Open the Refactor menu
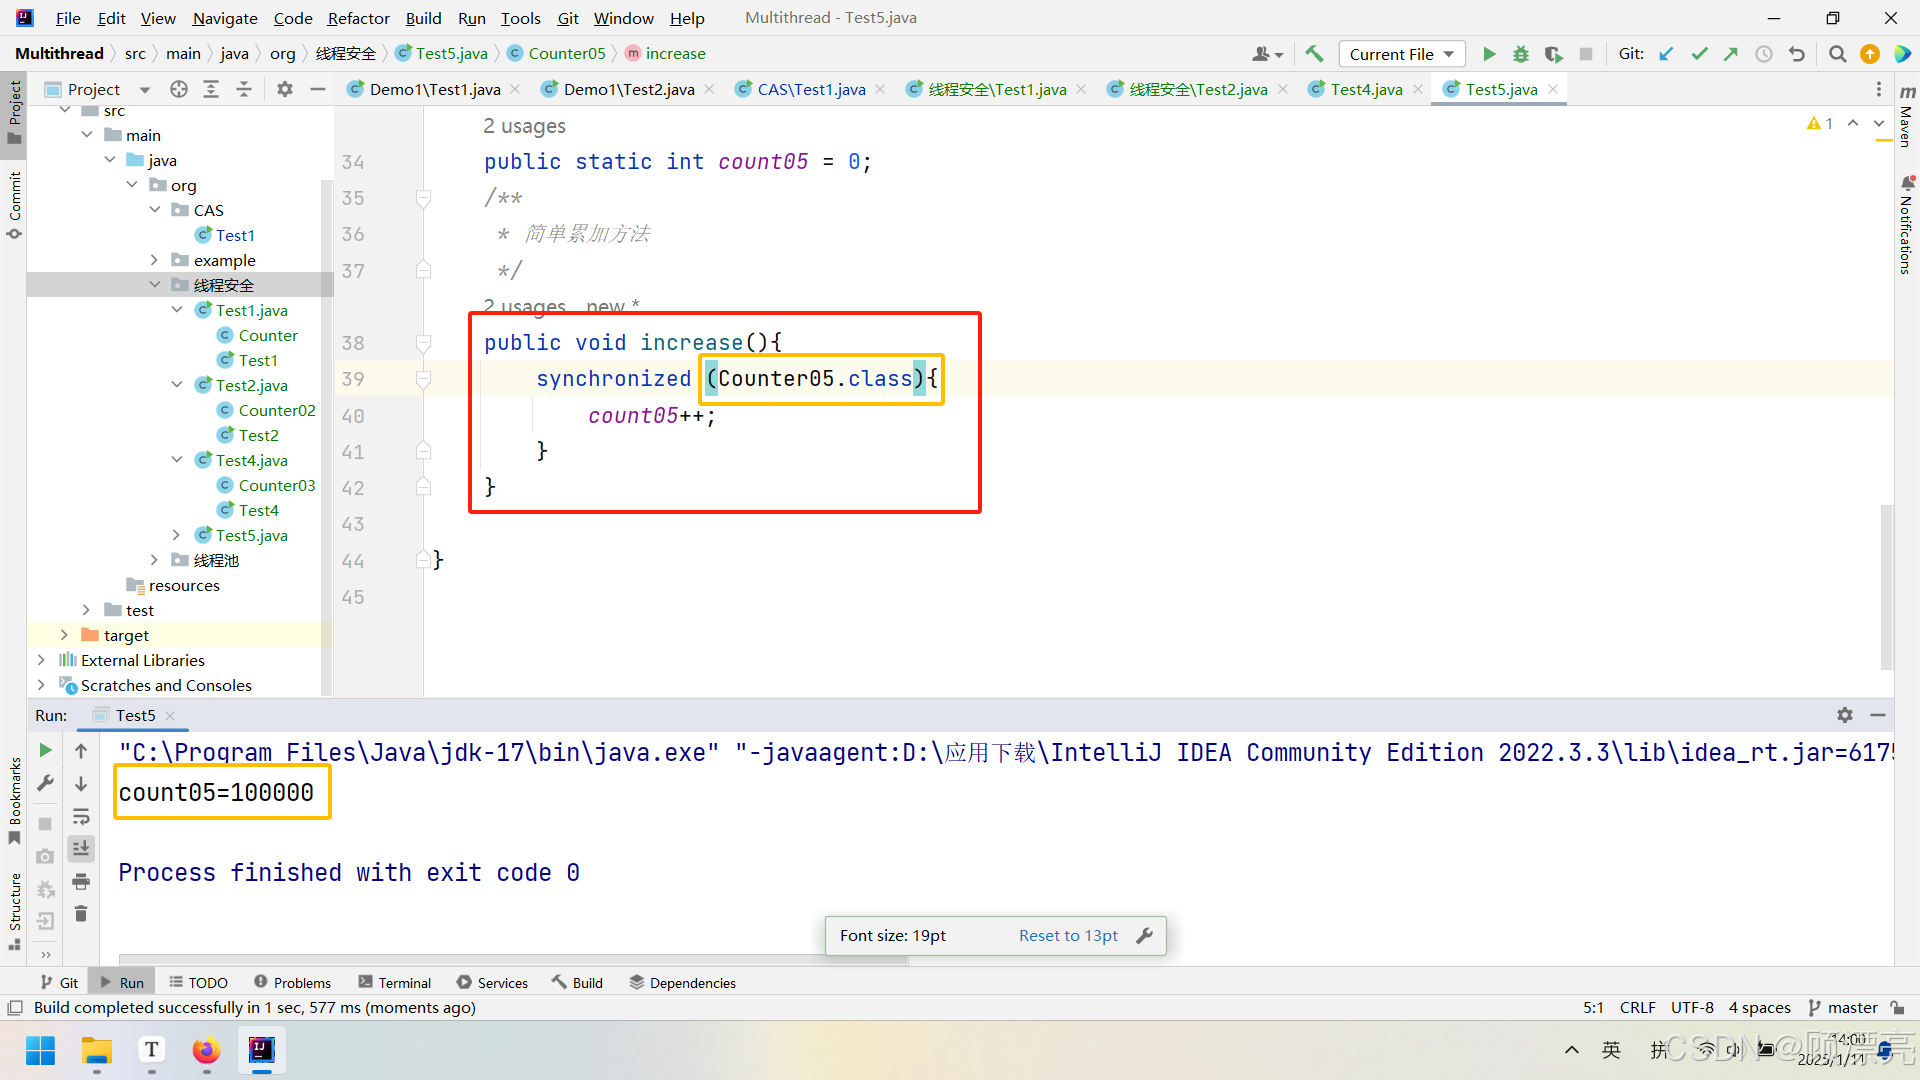 (358, 18)
